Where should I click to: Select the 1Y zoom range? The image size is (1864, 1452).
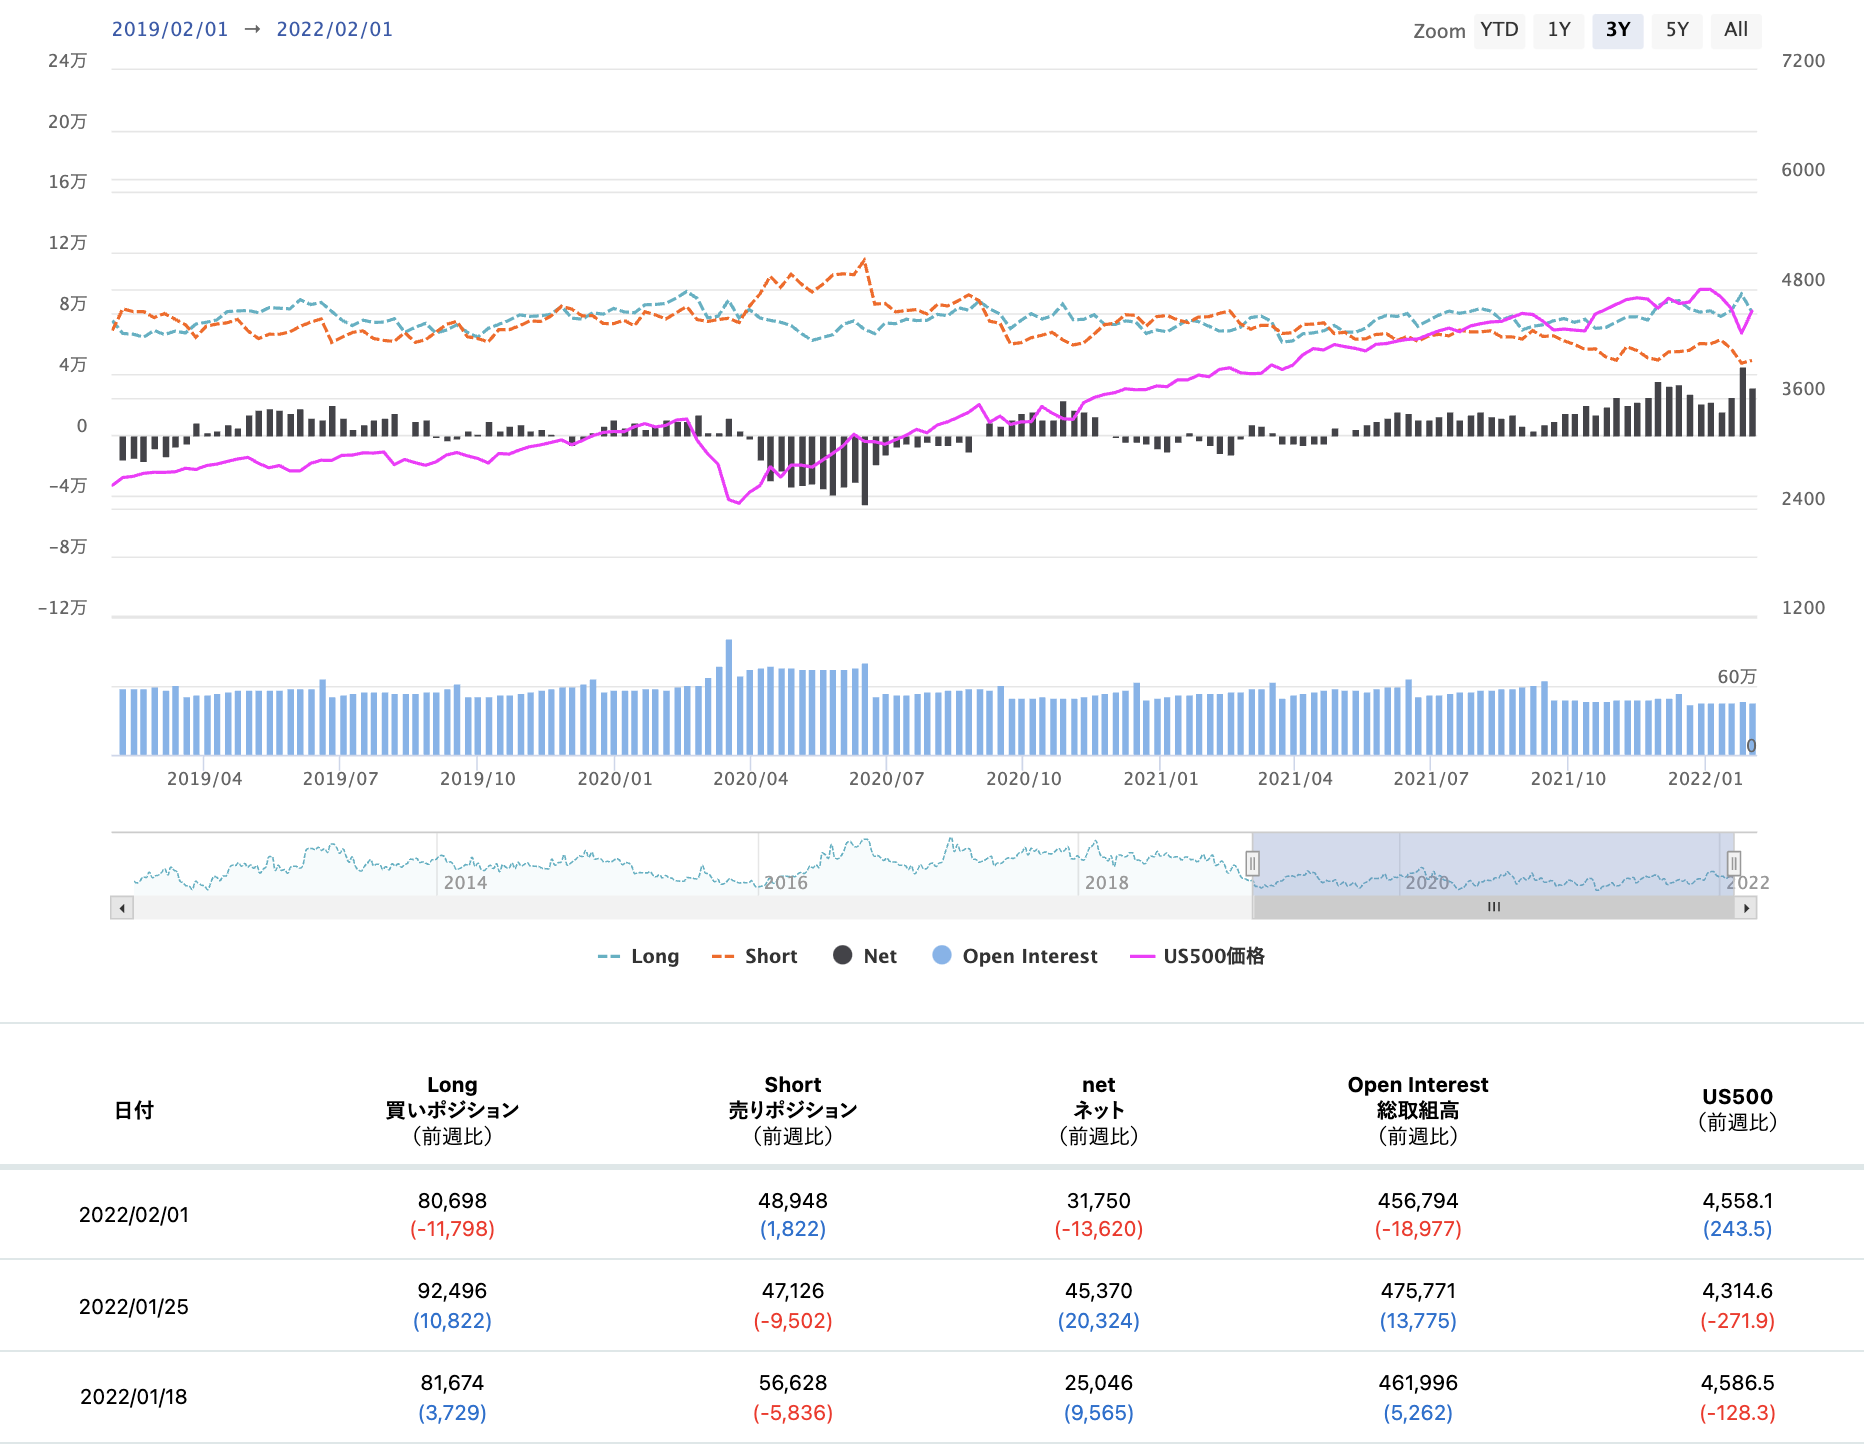coord(1558,30)
